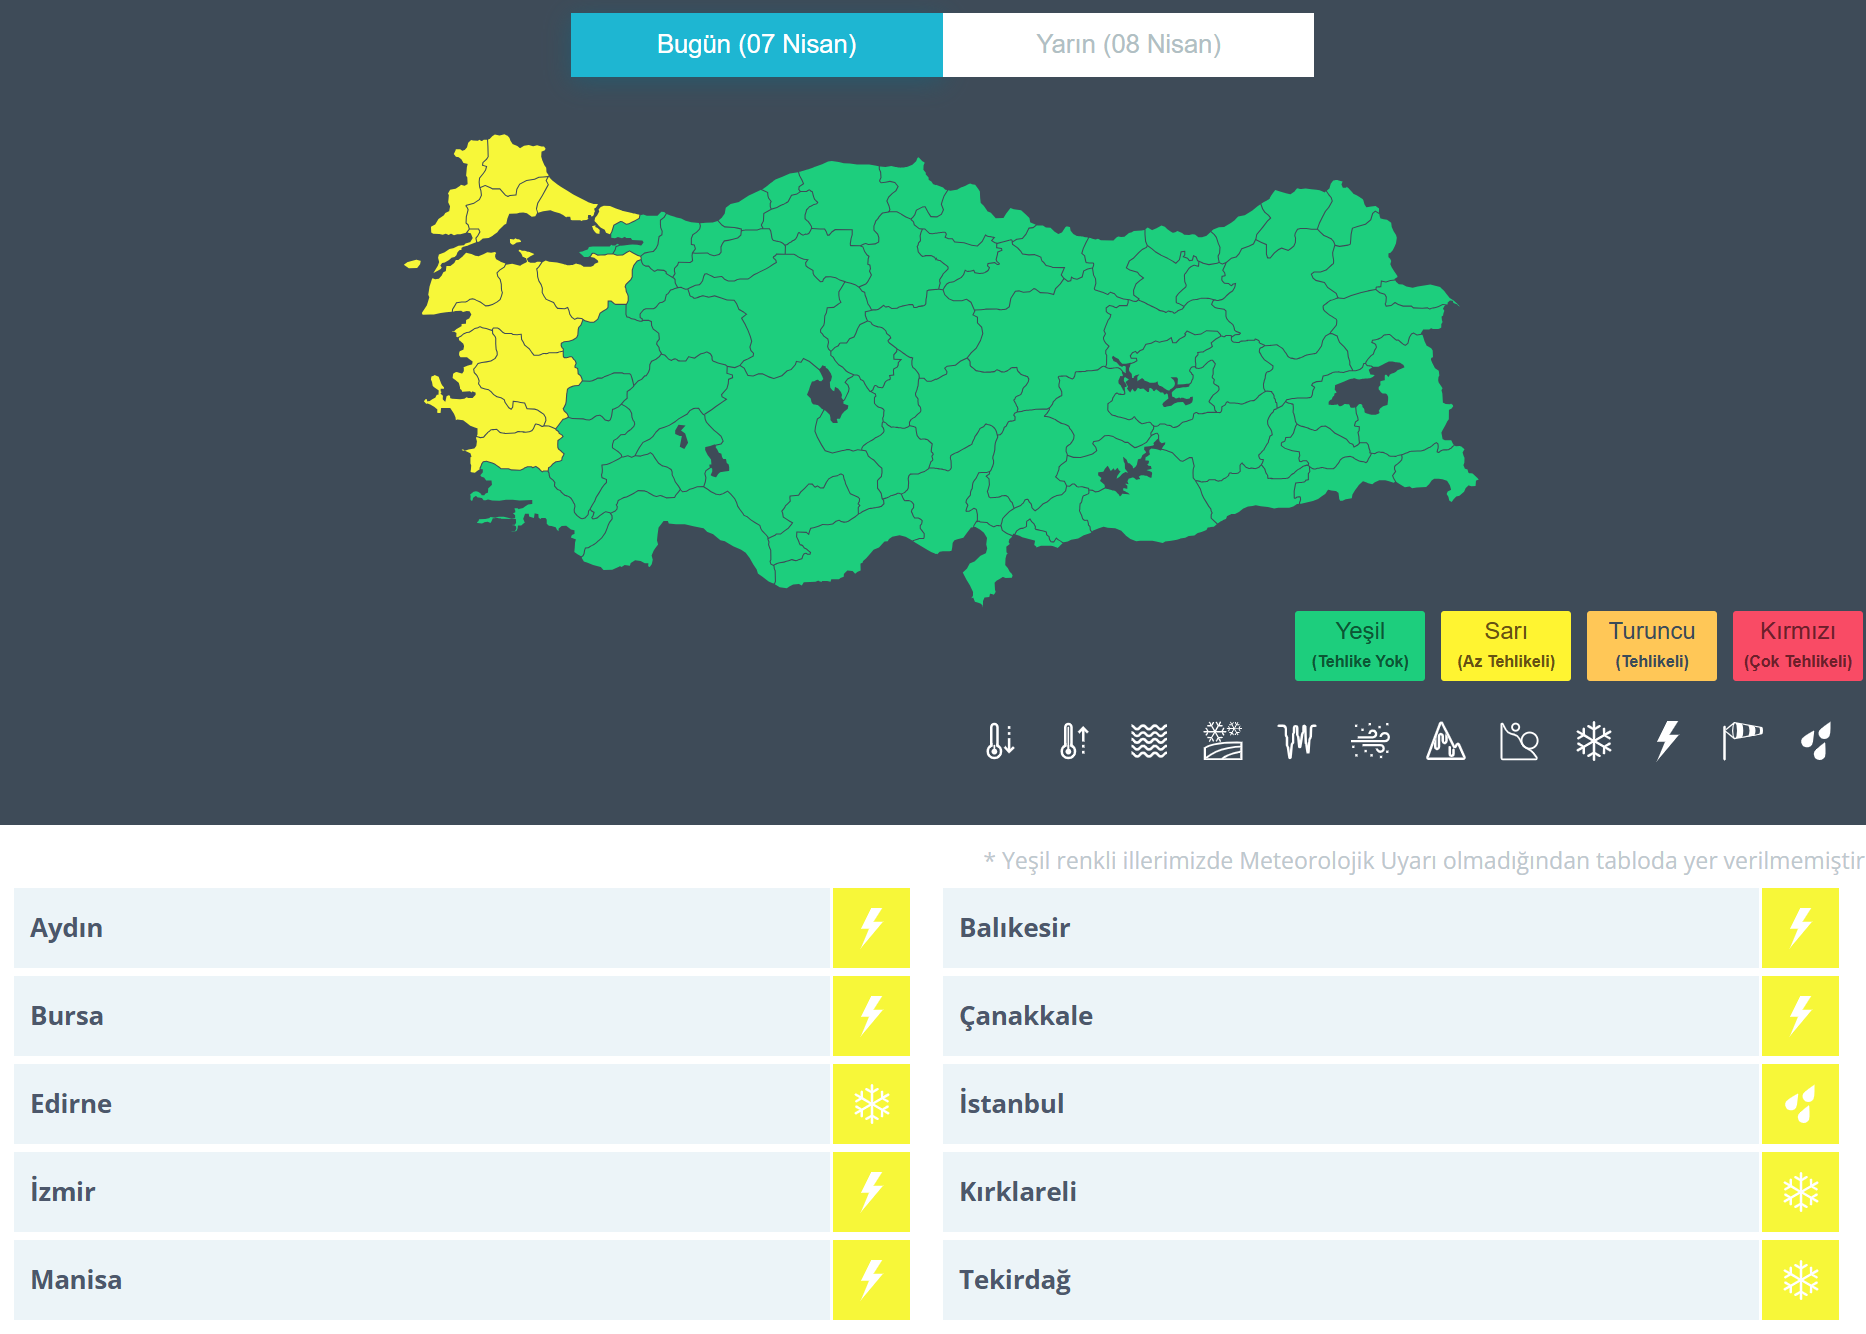Image resolution: width=1866 pixels, height=1334 pixels.
Task: Click the icicles icing warning icon
Action: point(1297,741)
